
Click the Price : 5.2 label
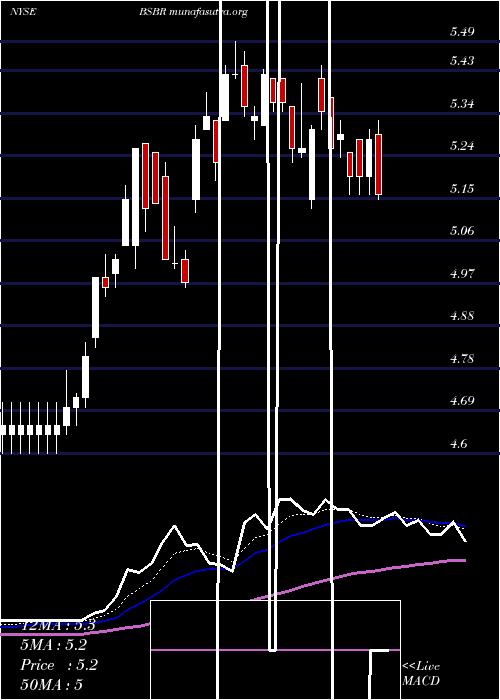tap(58, 665)
